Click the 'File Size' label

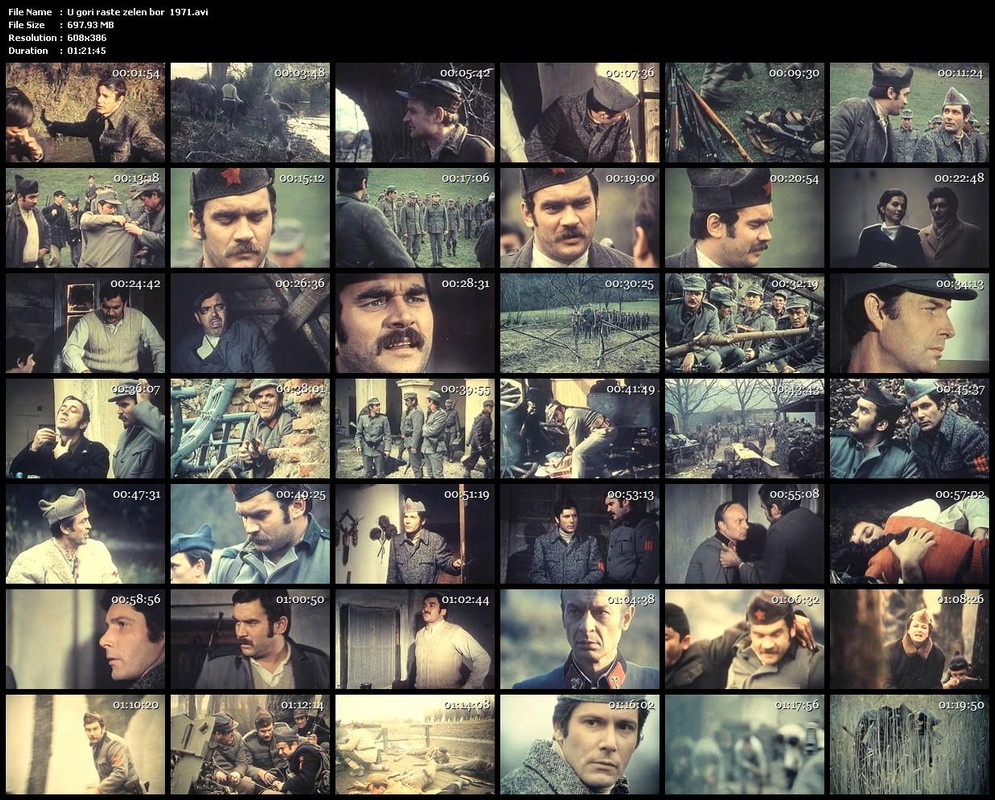click(27, 25)
